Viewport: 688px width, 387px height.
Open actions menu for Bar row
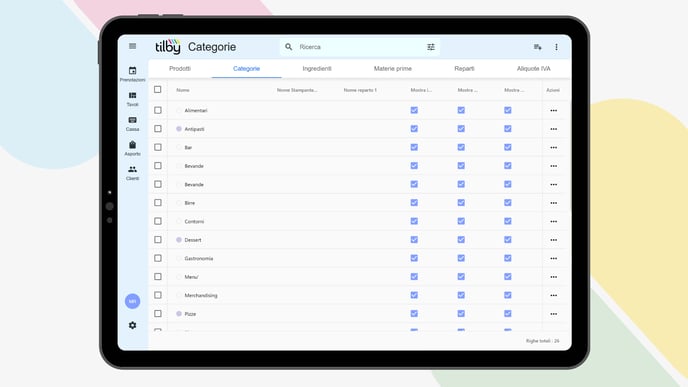tap(554, 147)
